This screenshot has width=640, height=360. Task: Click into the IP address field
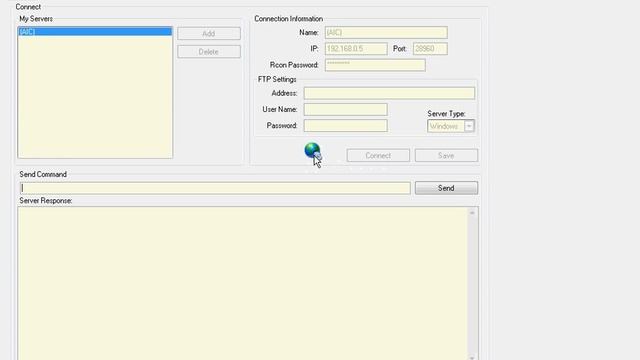[x=356, y=49]
